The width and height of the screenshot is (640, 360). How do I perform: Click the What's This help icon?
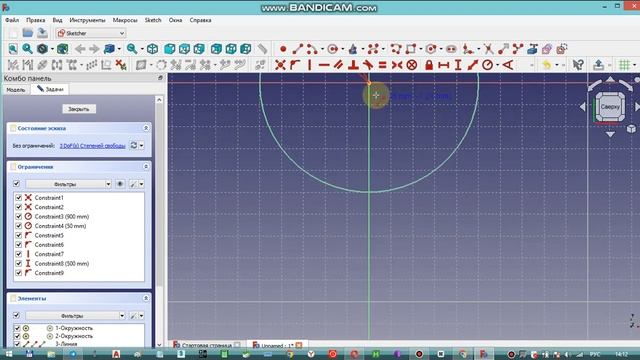click(x=578, y=65)
